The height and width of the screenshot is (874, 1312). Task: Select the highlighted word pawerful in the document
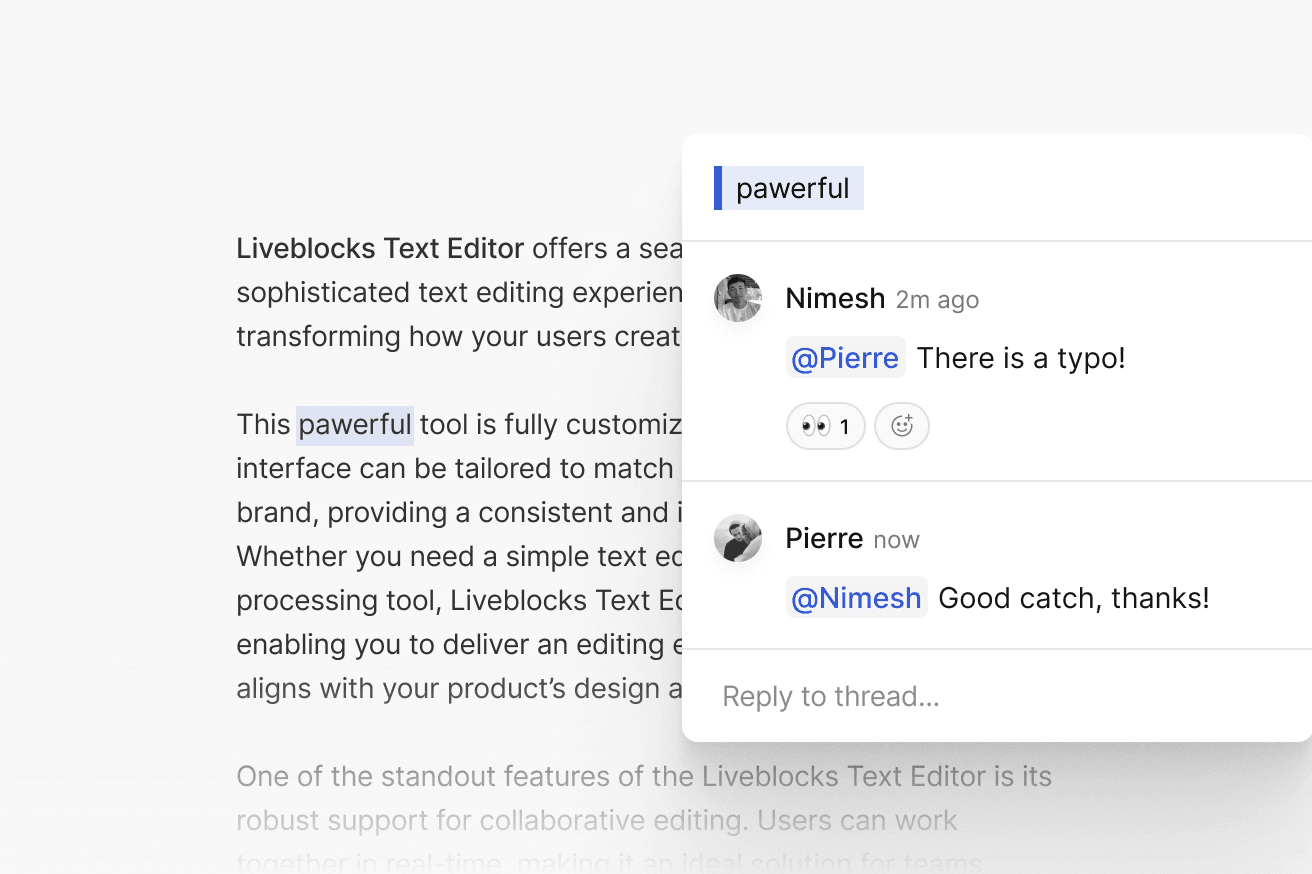coord(355,424)
